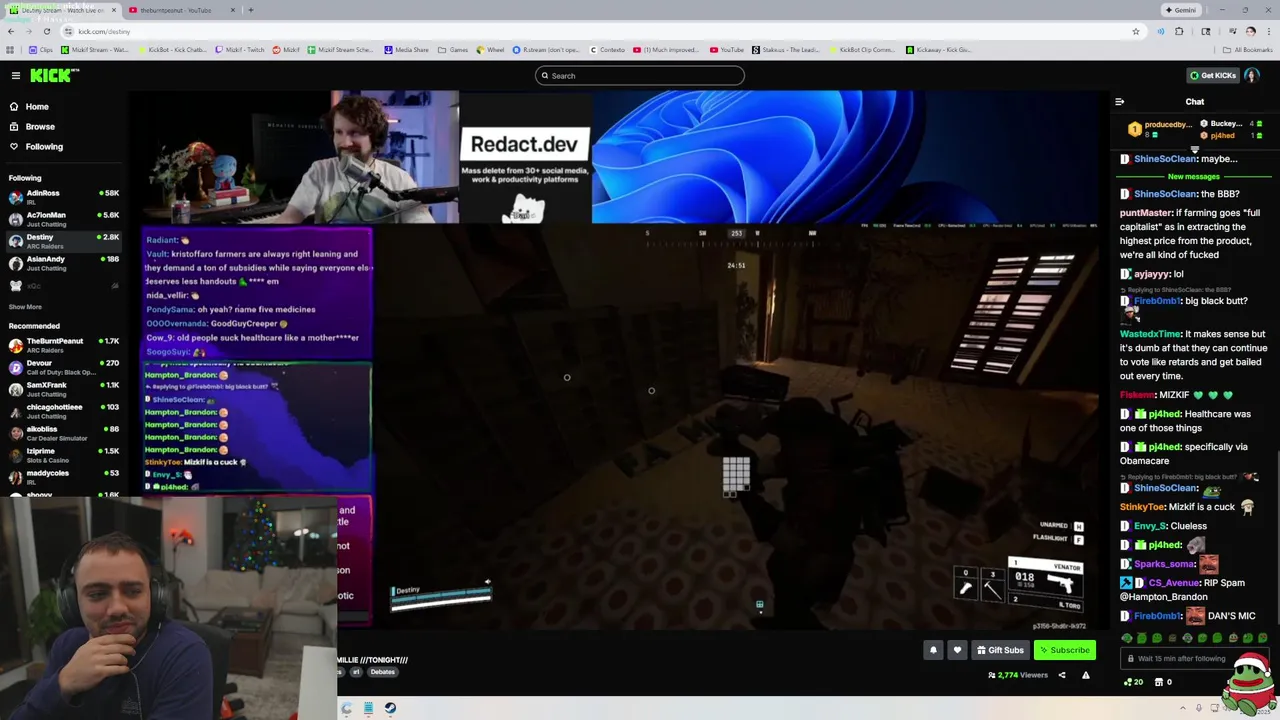Open Ac7ionMan channel in Following list
Image resolution: width=1280 pixels, height=720 pixels.
point(62,219)
